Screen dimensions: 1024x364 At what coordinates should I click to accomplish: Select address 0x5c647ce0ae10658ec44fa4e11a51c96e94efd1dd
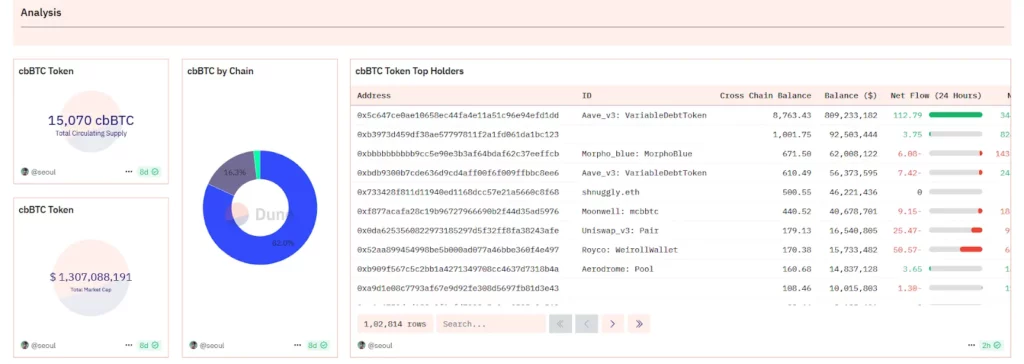point(458,115)
